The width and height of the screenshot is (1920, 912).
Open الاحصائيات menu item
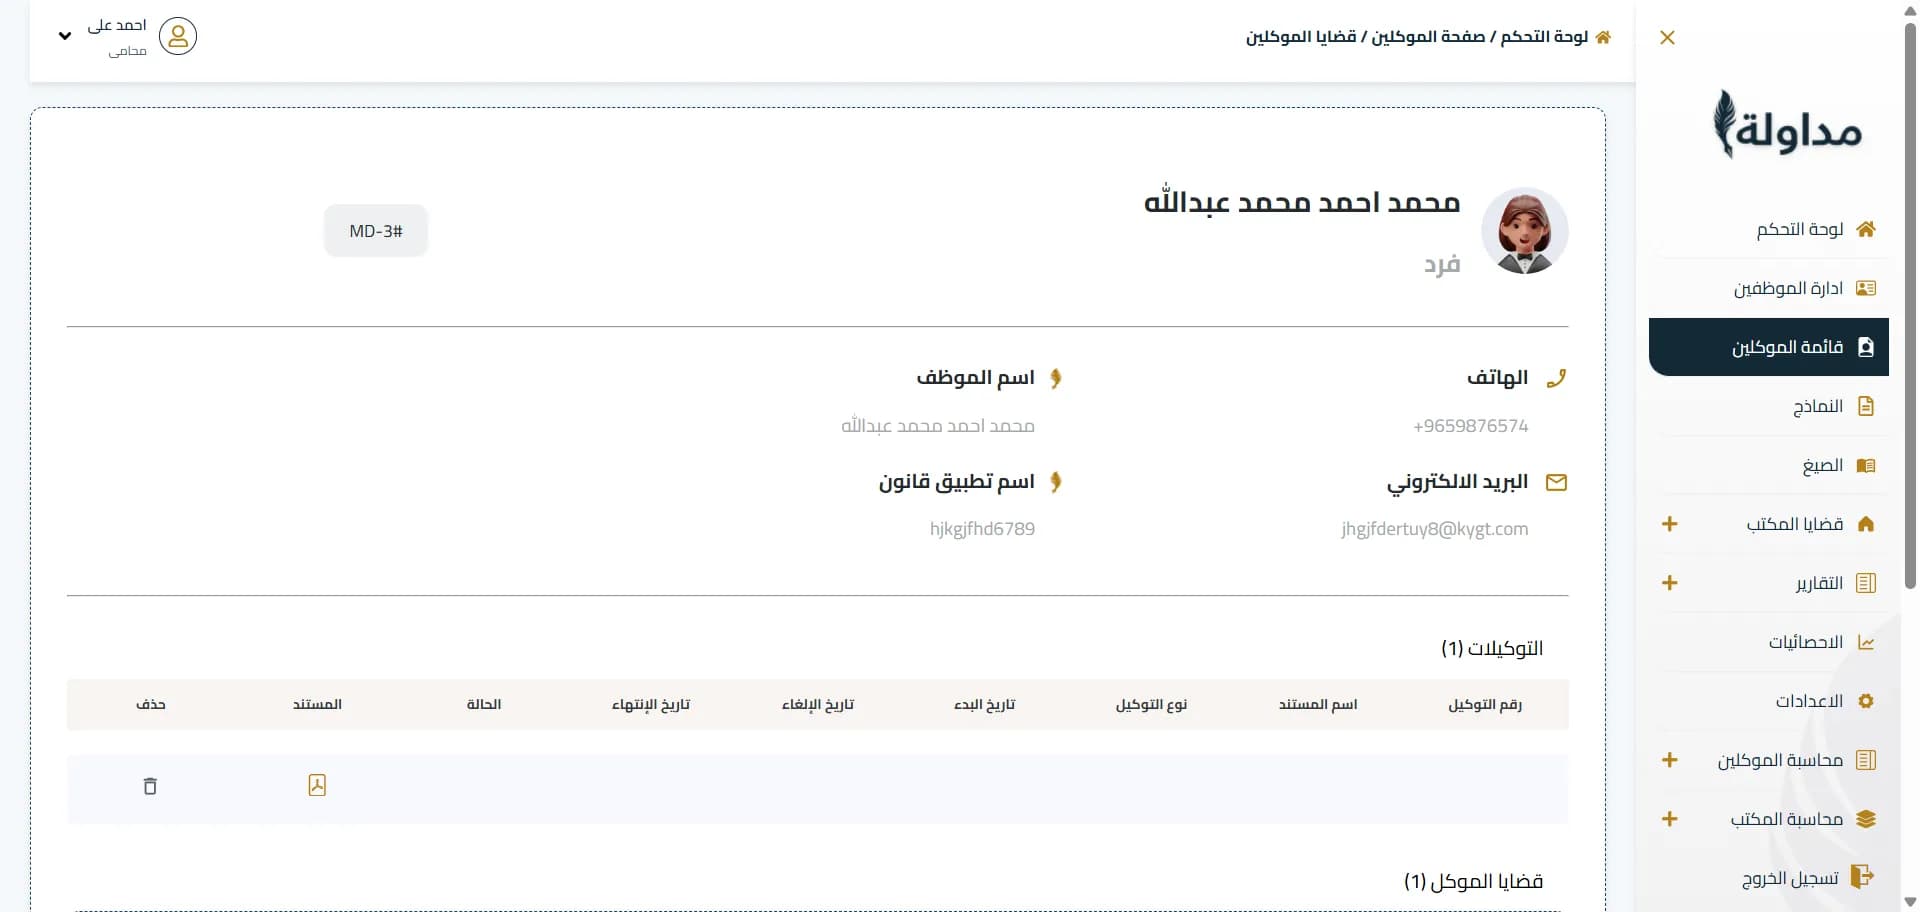point(1768,642)
